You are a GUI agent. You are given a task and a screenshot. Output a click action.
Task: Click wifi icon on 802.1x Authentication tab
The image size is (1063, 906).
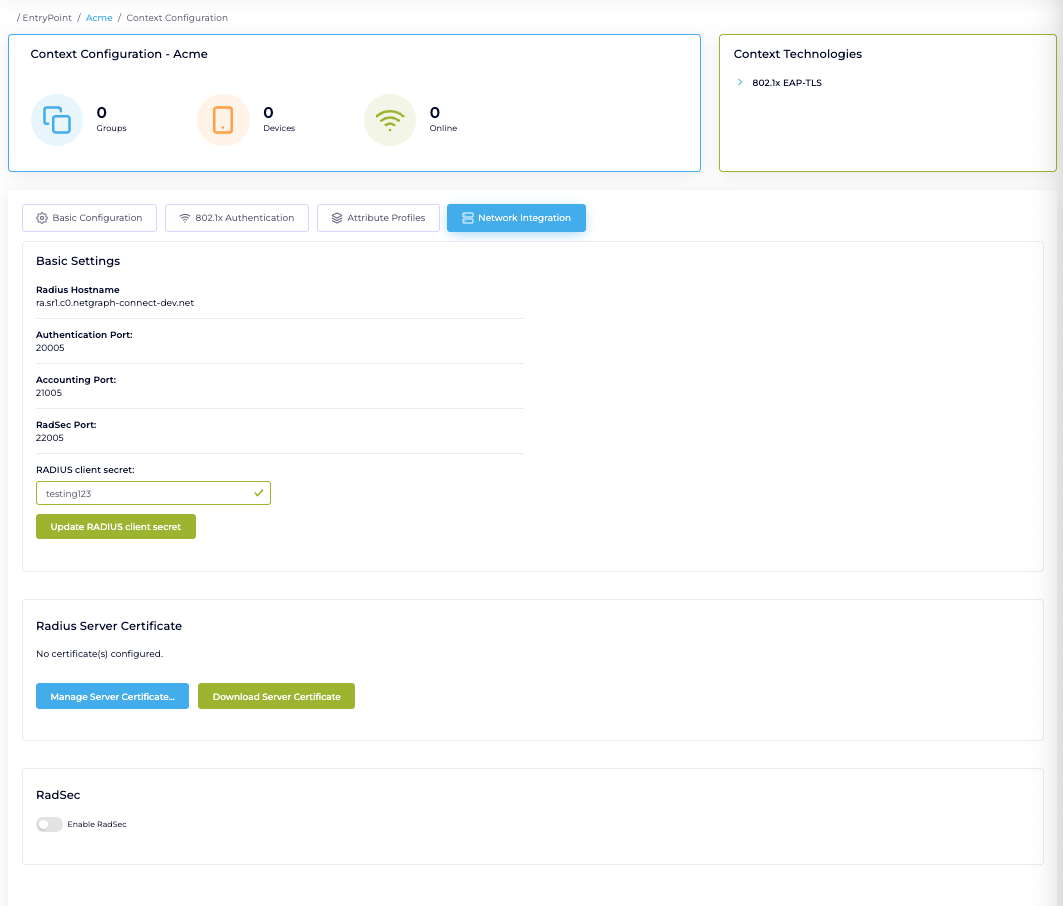click(x=185, y=218)
